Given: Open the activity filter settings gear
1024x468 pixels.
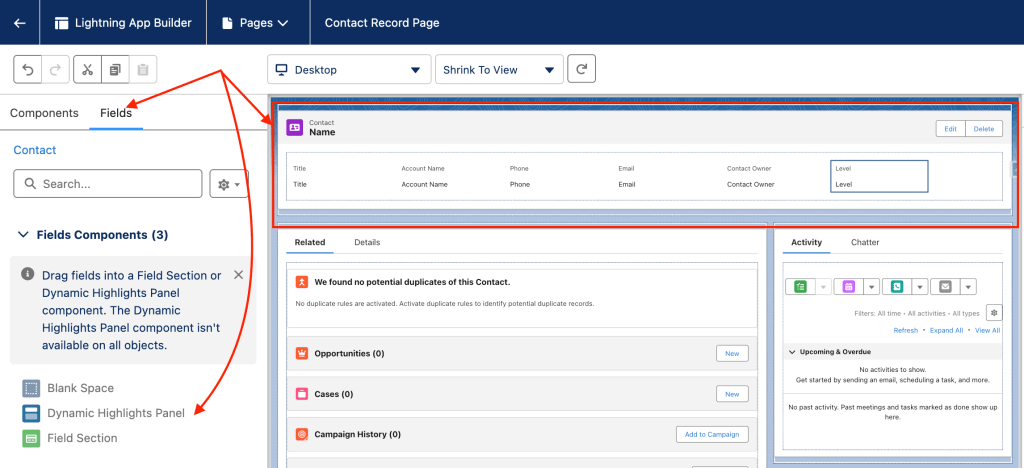Looking at the screenshot, I should pos(992,312).
